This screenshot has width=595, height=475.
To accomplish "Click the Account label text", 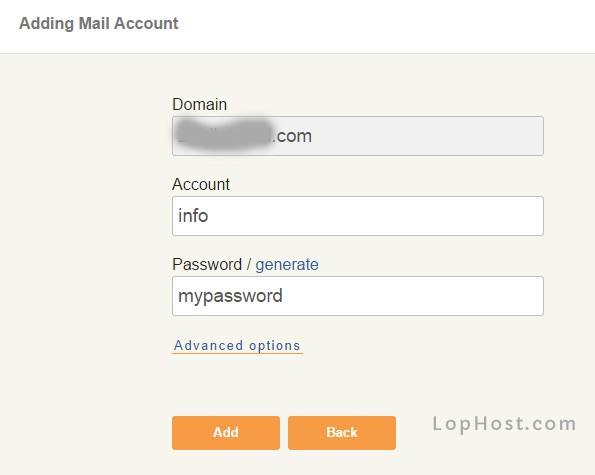I will [x=201, y=184].
